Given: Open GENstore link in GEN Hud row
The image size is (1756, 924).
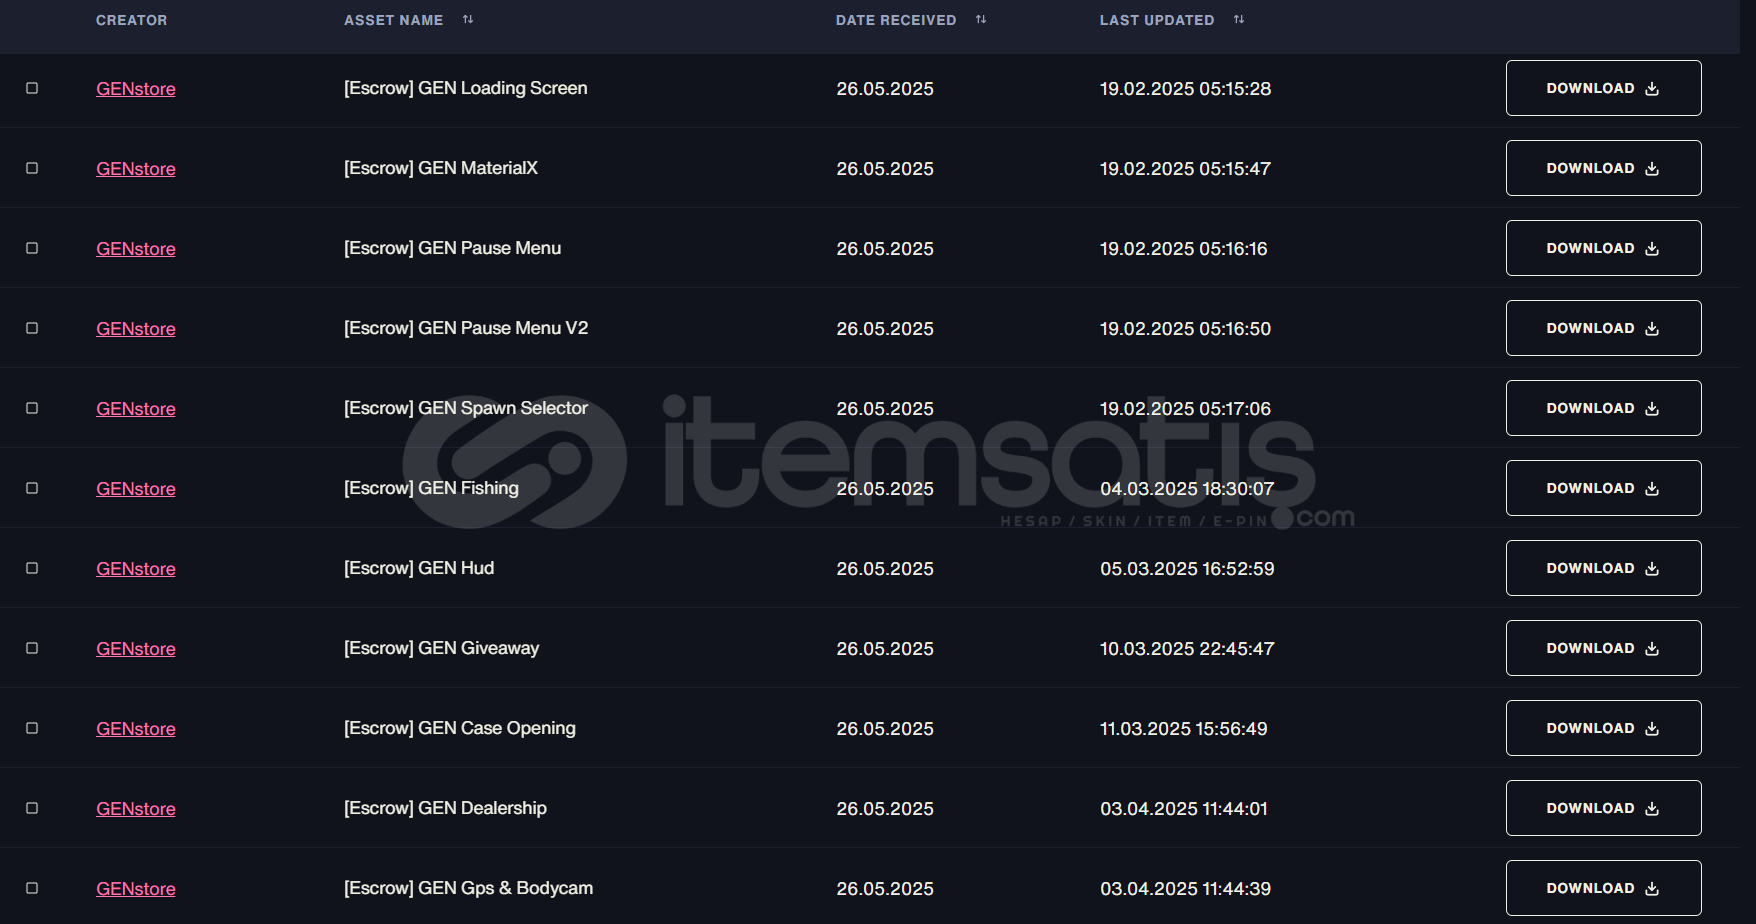Looking at the screenshot, I should click(136, 569).
